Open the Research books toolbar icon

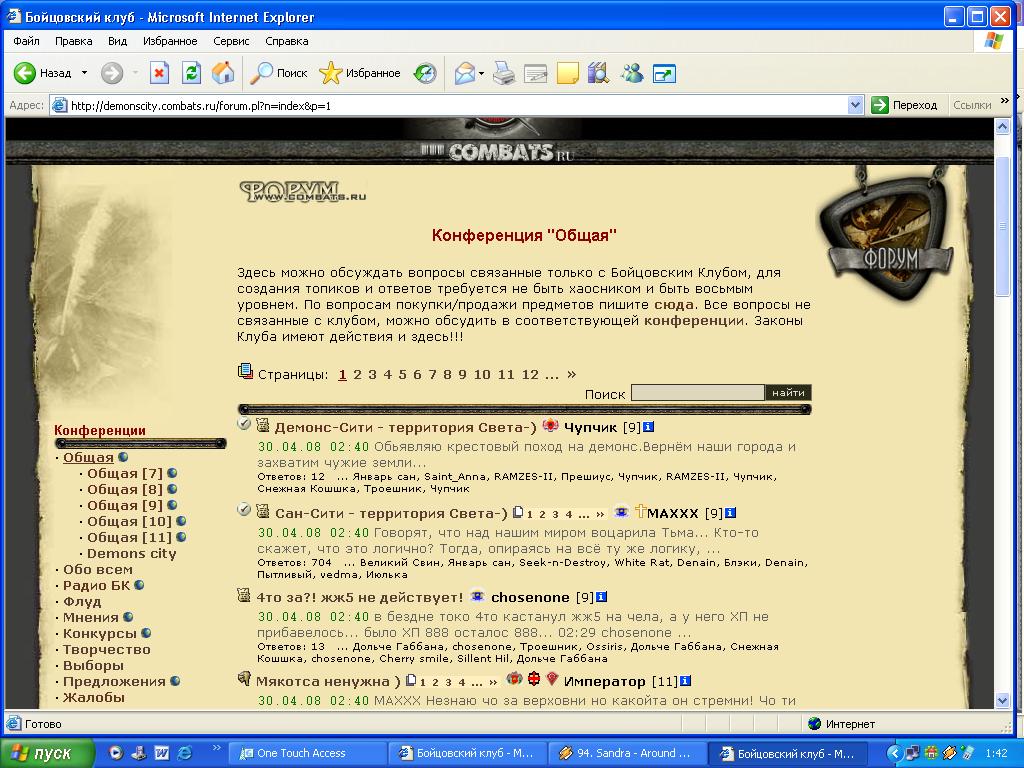pyautogui.click(x=598, y=73)
